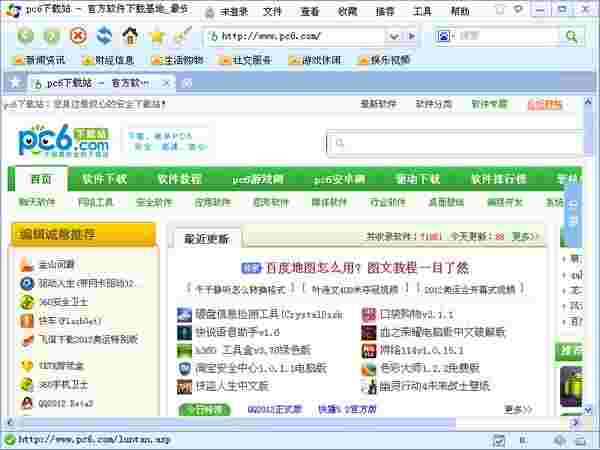Click the speech bubble icon in title bar
This screenshot has width=600, height=450.
point(518,9)
